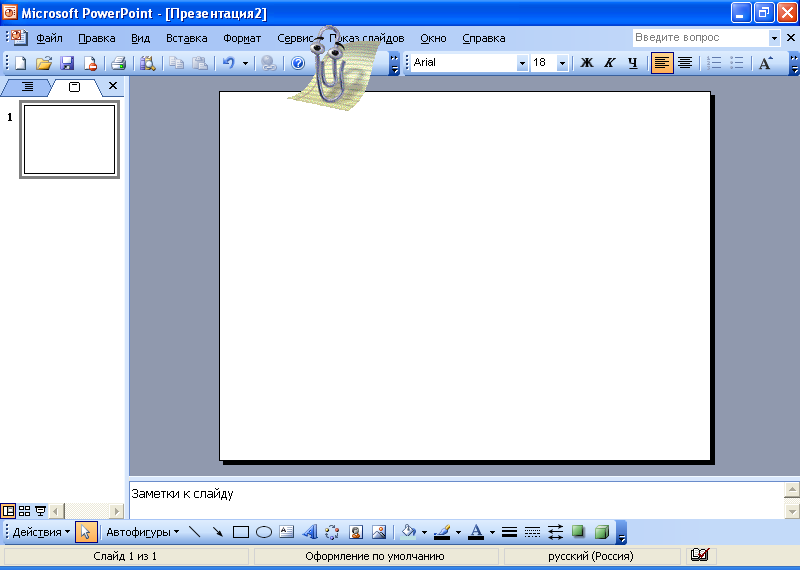Image resolution: width=800 pixels, height=570 pixels.
Task: Open Font Color dropdown arrow
Action: [492, 532]
